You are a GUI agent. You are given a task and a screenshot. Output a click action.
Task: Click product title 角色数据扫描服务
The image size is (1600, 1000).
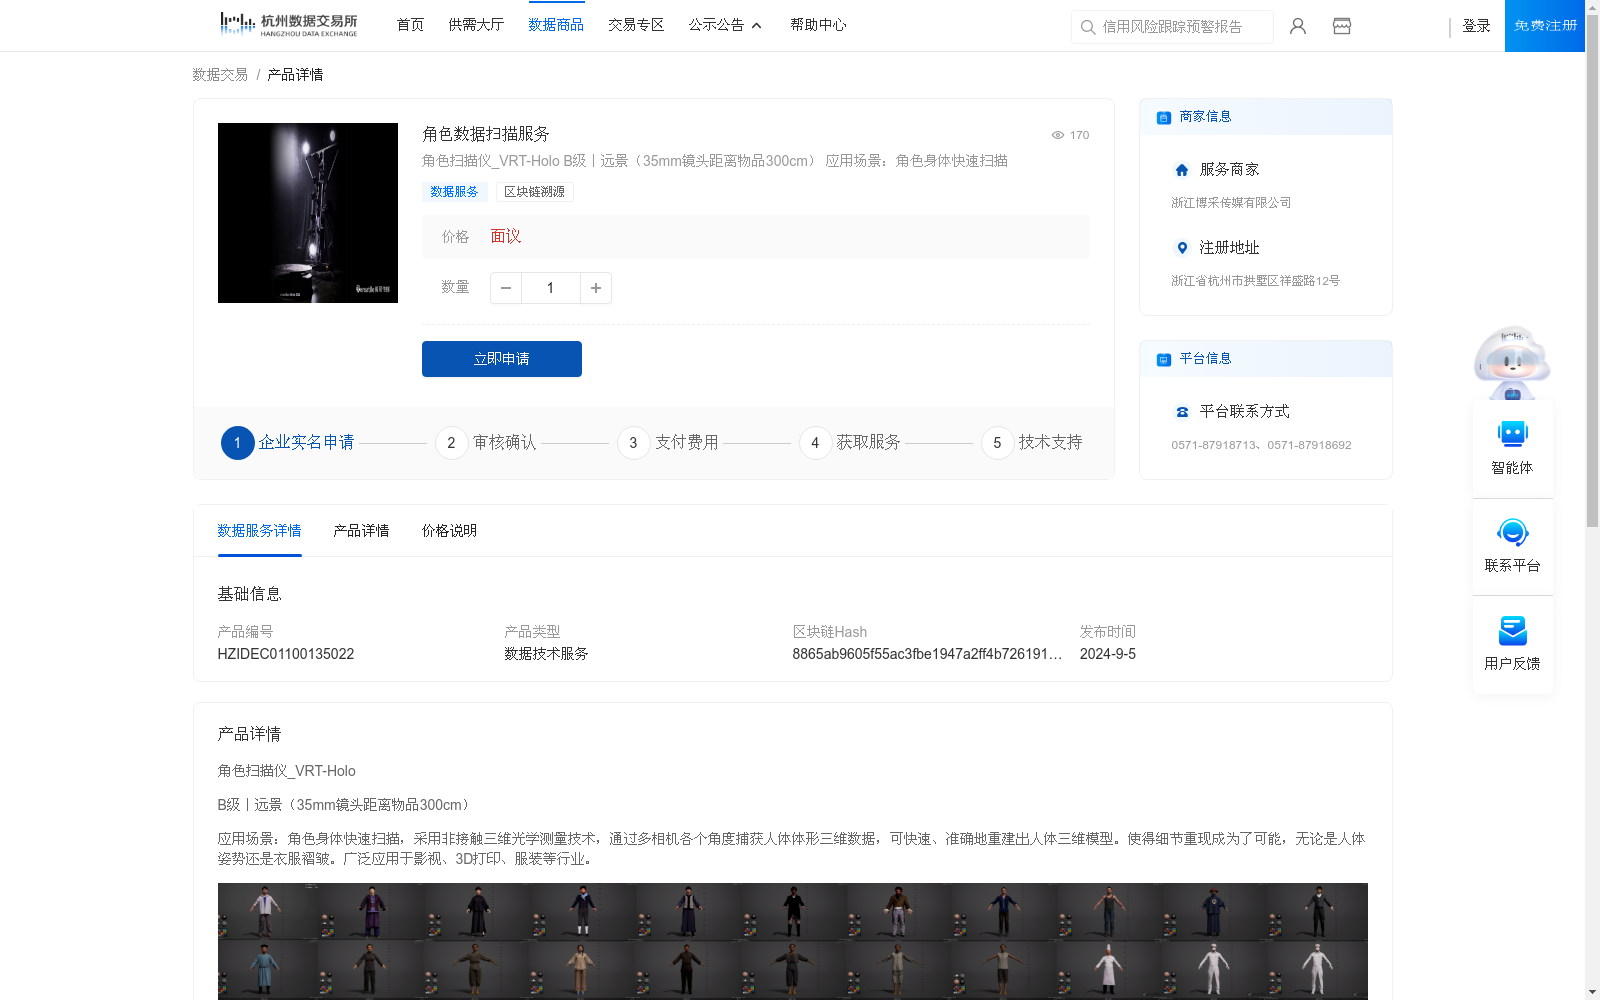coord(486,134)
